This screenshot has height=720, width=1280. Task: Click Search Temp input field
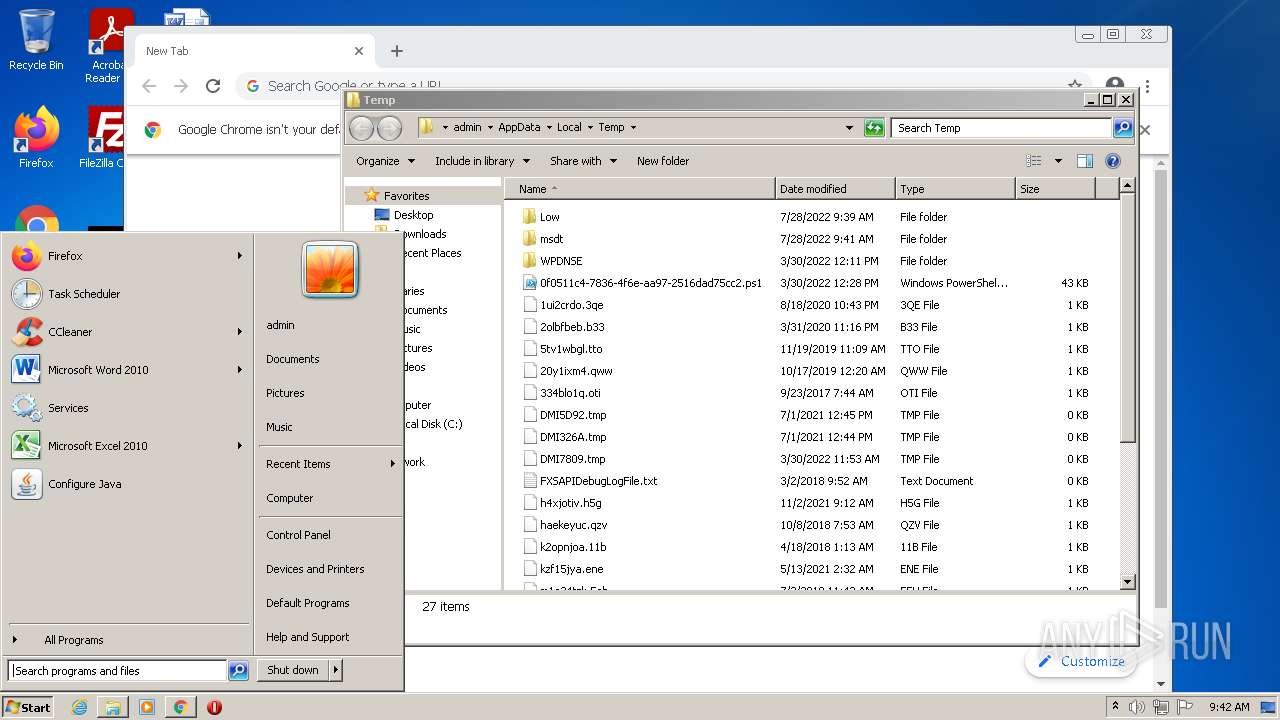click(1001, 128)
